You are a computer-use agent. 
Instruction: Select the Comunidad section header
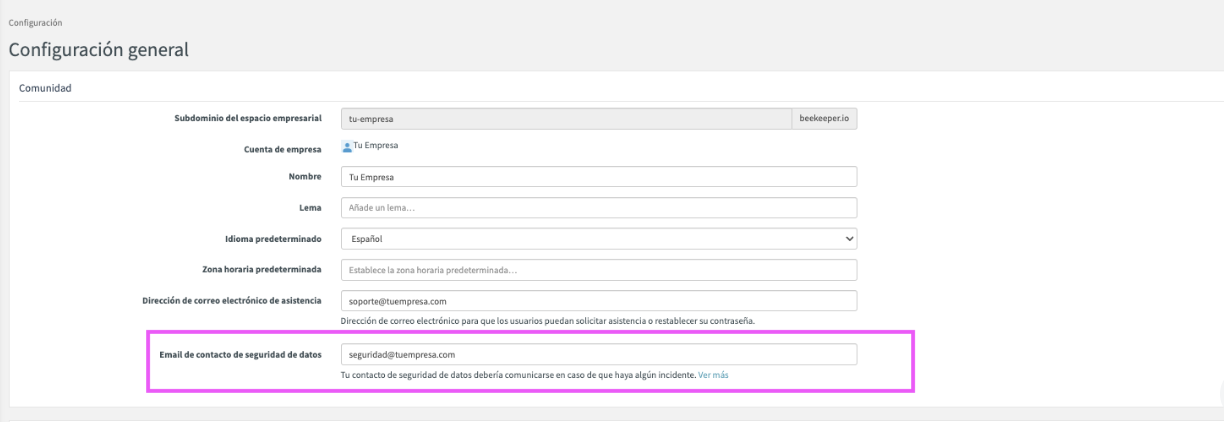tap(45, 88)
